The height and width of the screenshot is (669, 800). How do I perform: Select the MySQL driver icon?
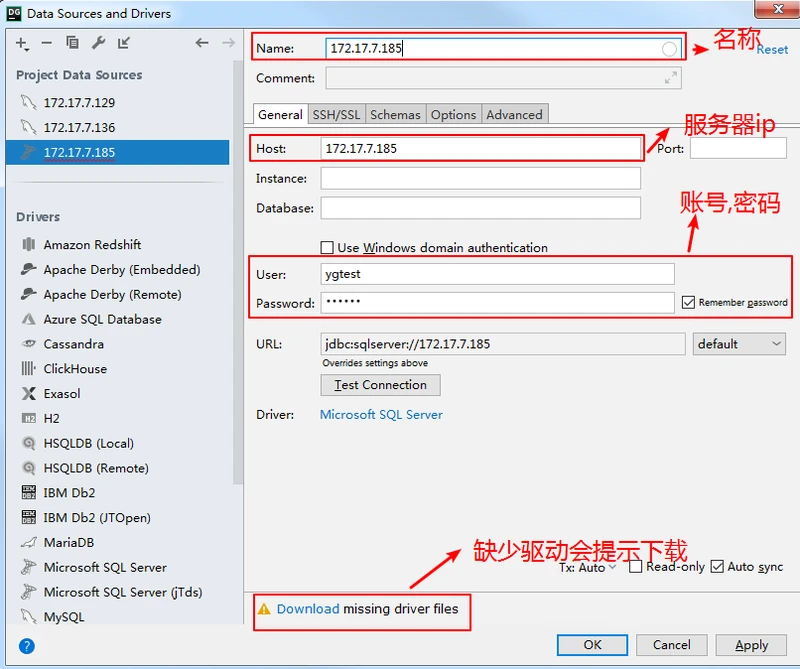pyautogui.click(x=29, y=617)
